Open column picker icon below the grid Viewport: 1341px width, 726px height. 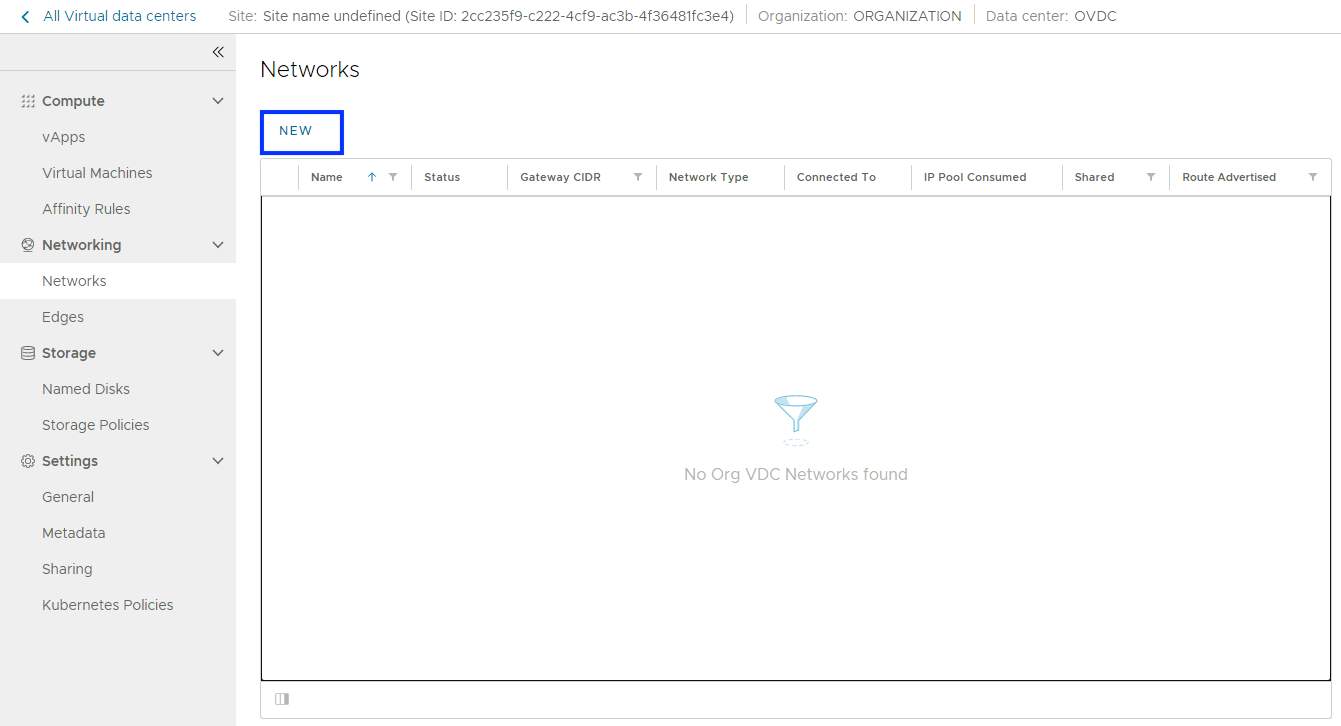tap(282, 699)
